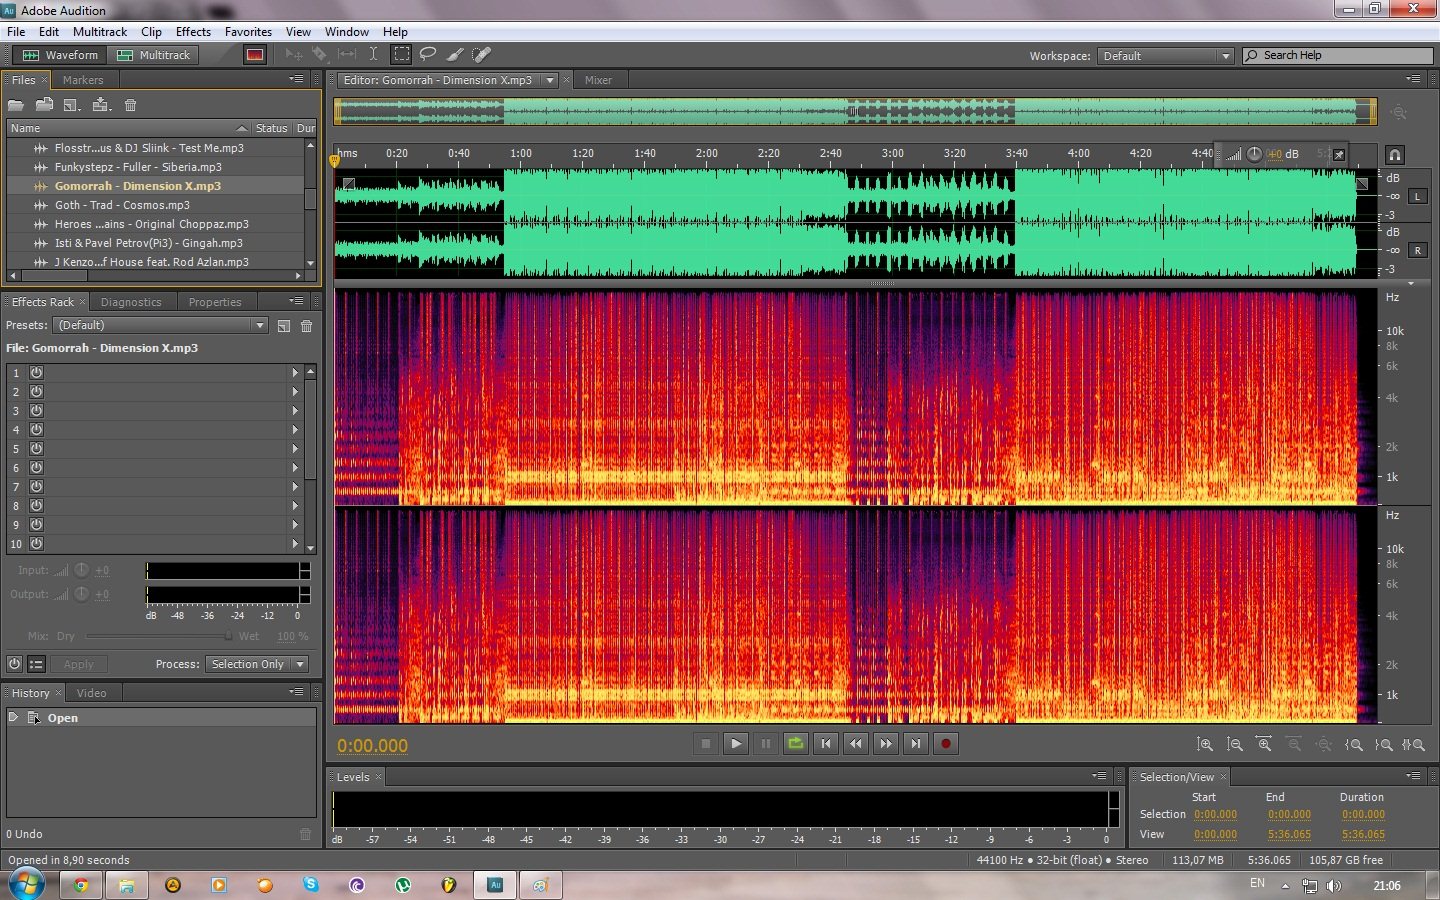Image resolution: width=1440 pixels, height=900 pixels.
Task: Zoom to Out Point icon
Action: (1384, 745)
